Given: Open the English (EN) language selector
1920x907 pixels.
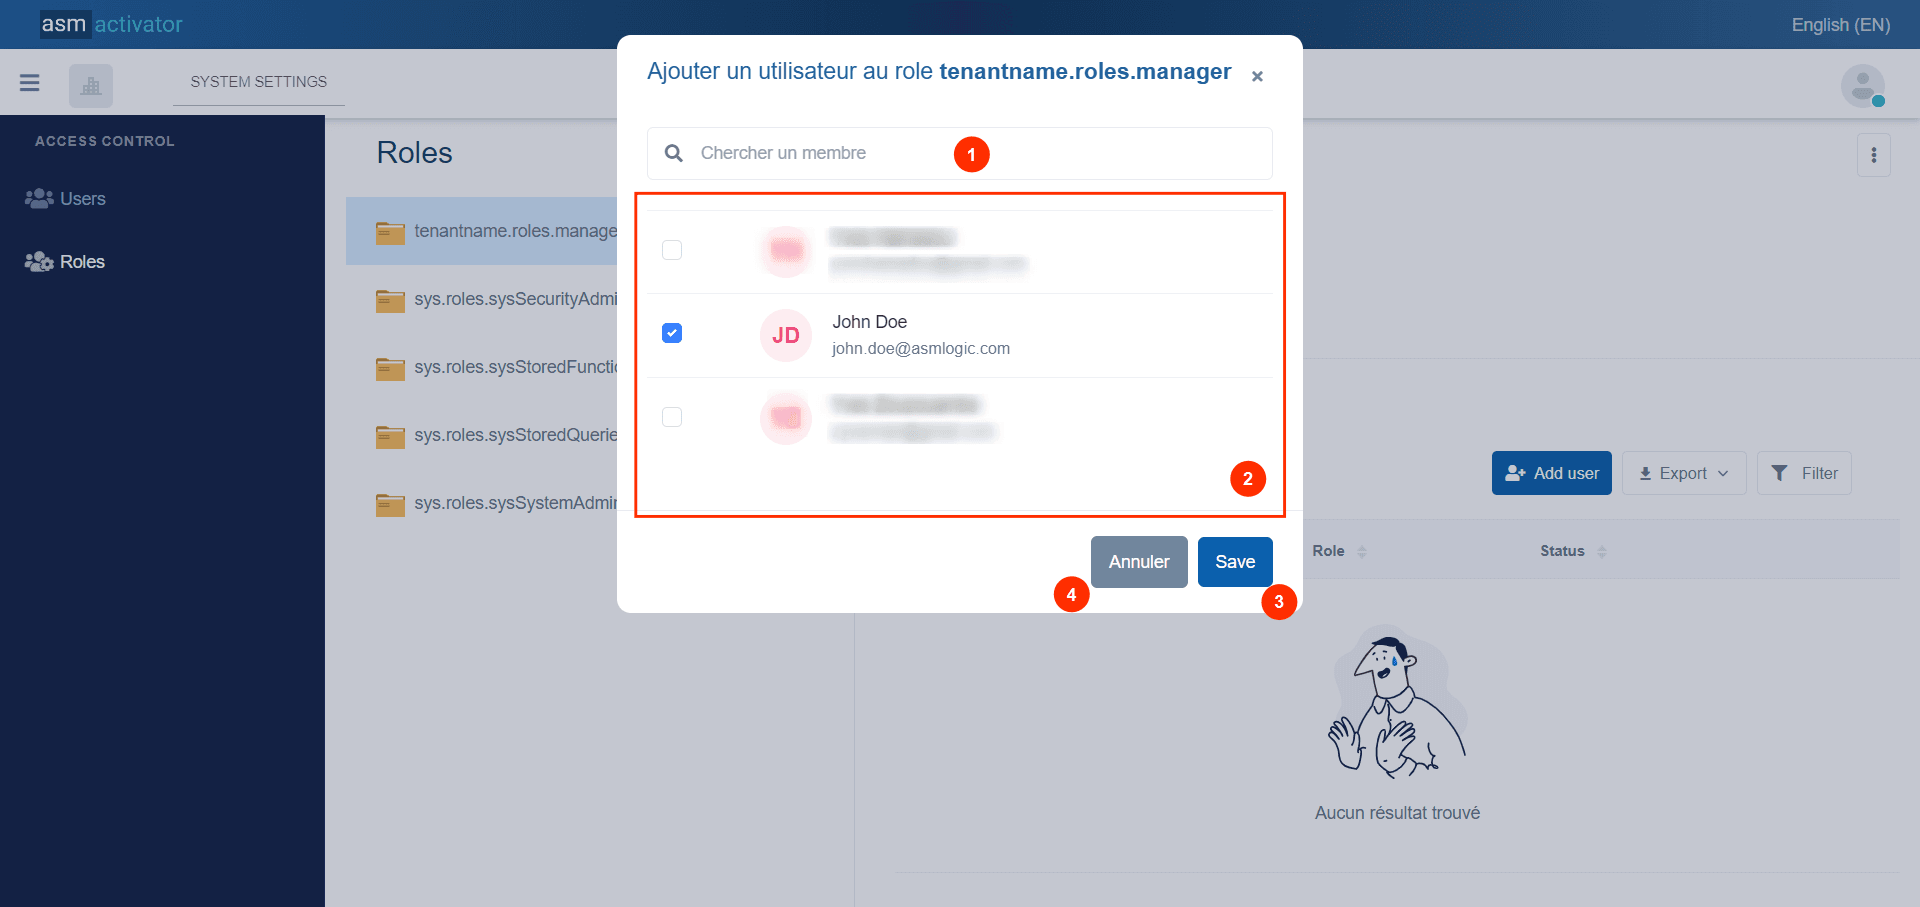Looking at the screenshot, I should (1840, 25).
